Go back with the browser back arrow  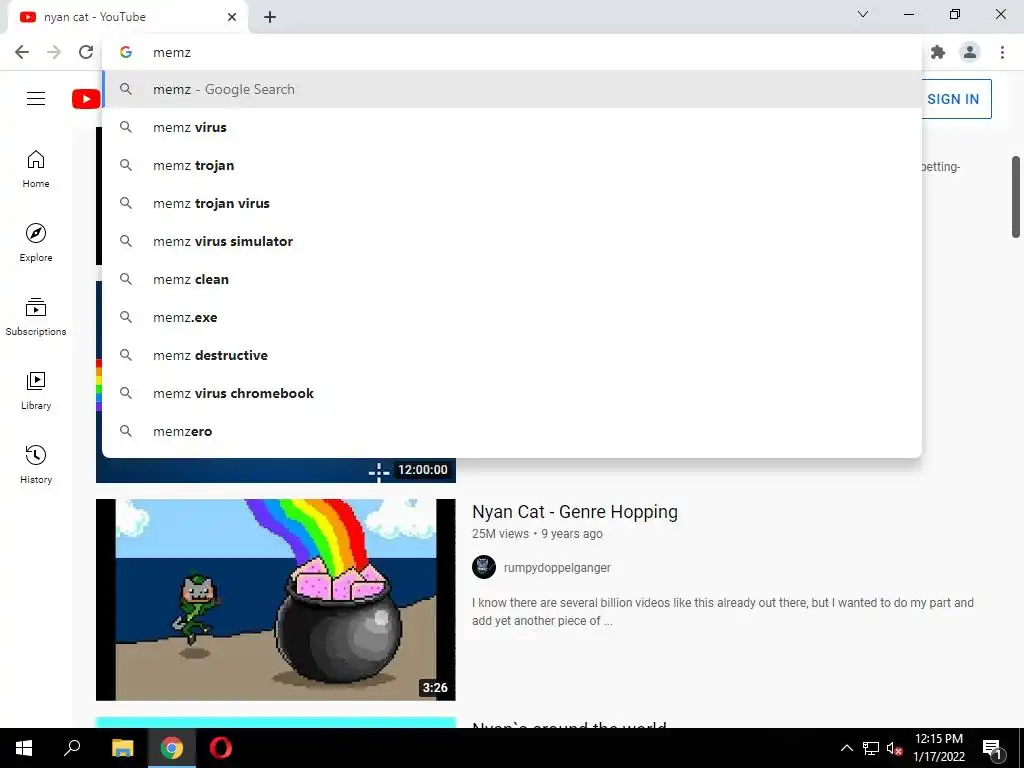coord(22,52)
